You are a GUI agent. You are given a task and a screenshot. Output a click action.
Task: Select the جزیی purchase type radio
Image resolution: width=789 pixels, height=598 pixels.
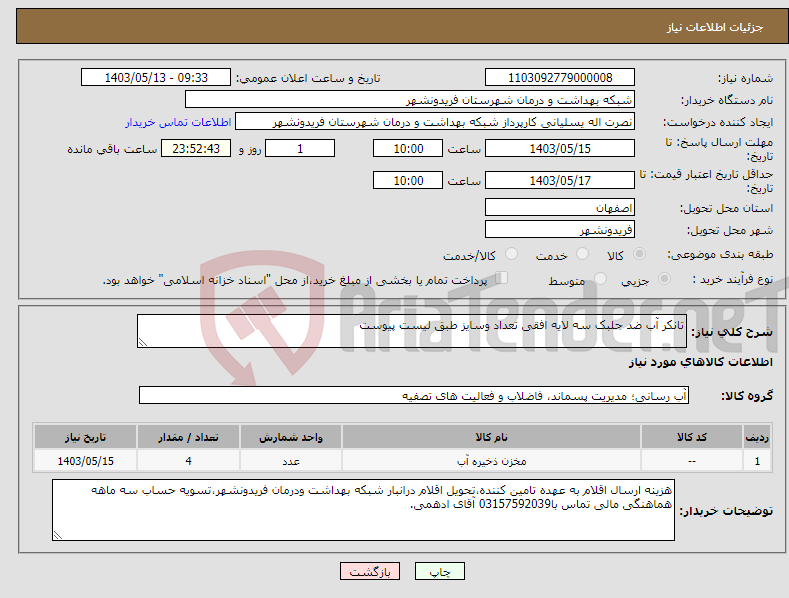point(664,279)
